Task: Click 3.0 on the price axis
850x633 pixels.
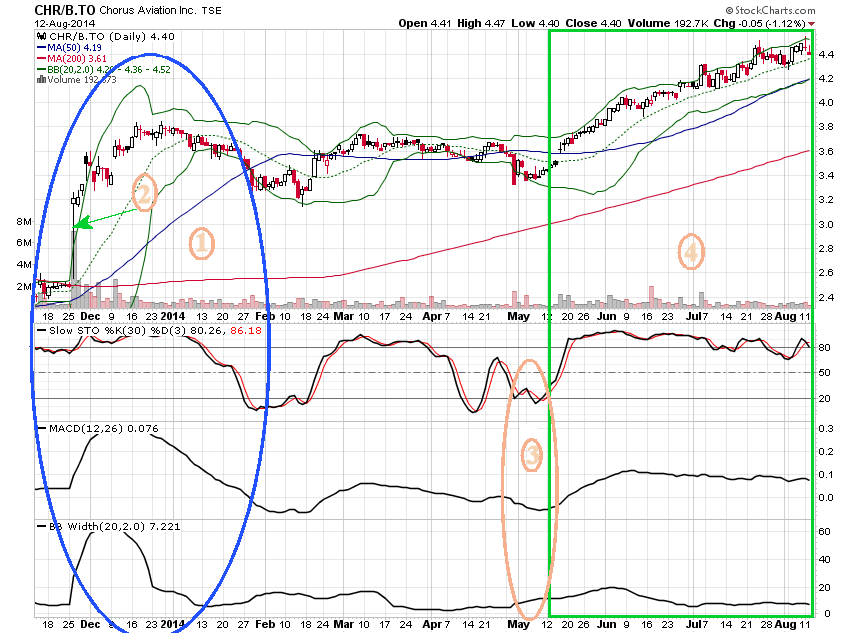Action: 827,224
